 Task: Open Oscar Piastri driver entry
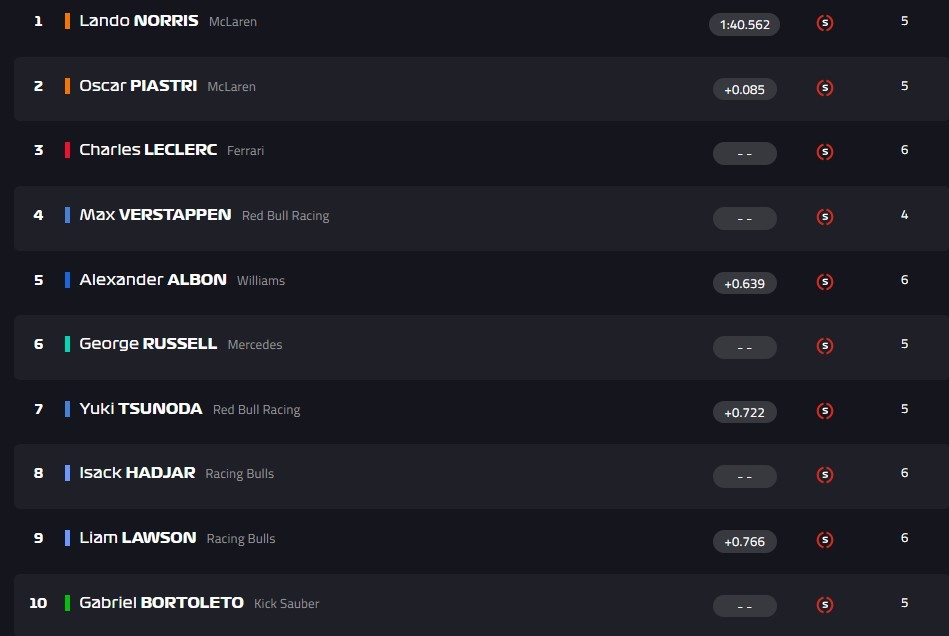tap(138, 86)
